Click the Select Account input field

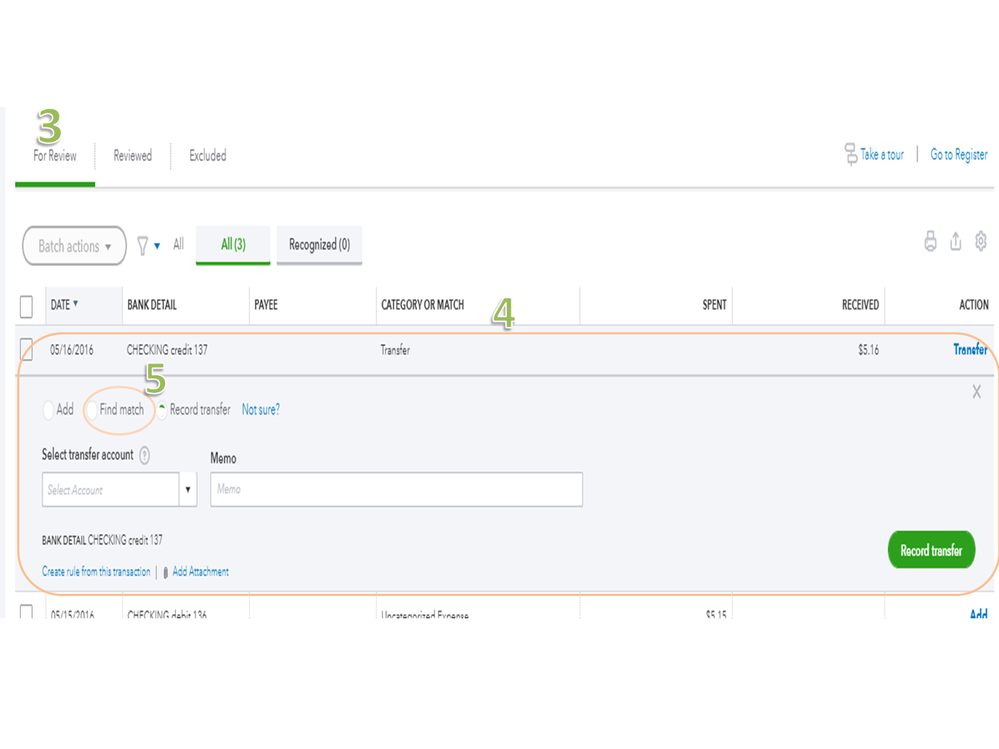(x=110, y=489)
